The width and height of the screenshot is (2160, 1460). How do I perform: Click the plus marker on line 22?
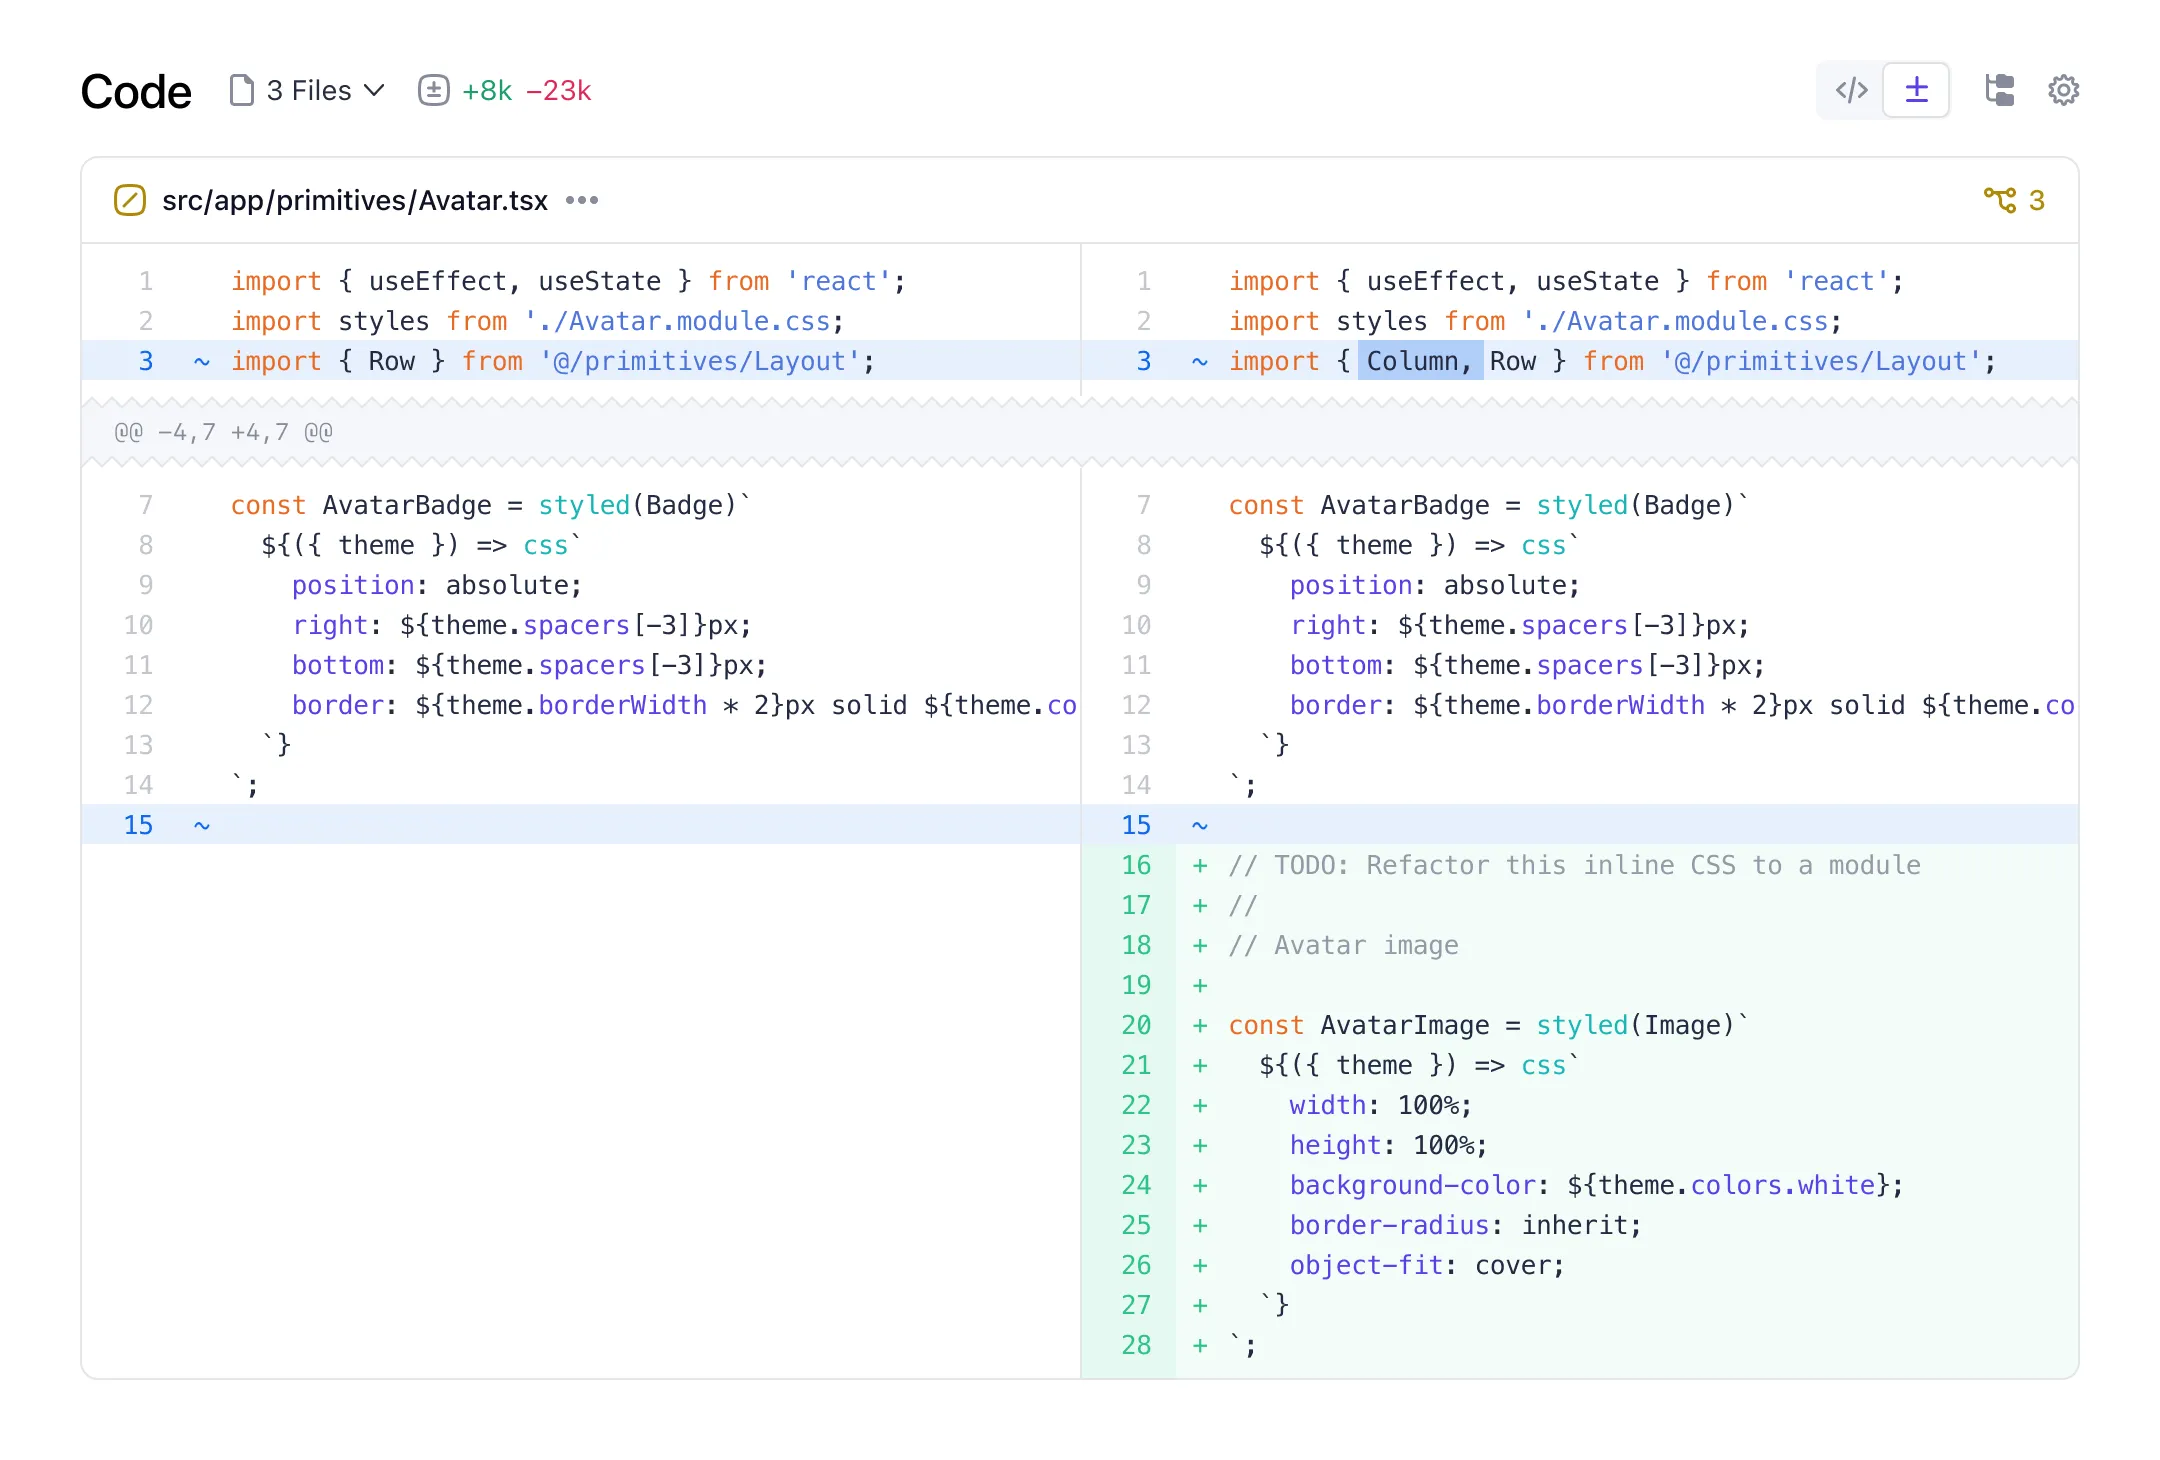click(x=1200, y=1105)
